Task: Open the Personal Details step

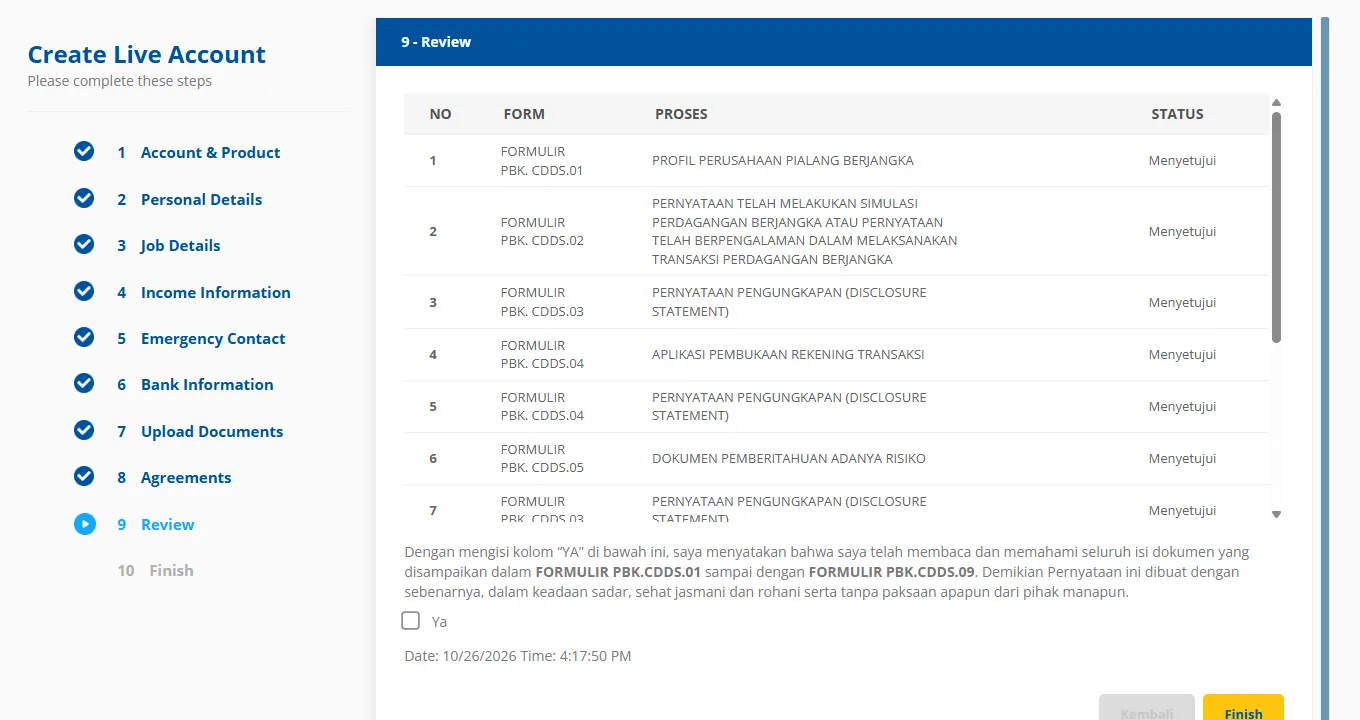Action: point(201,199)
